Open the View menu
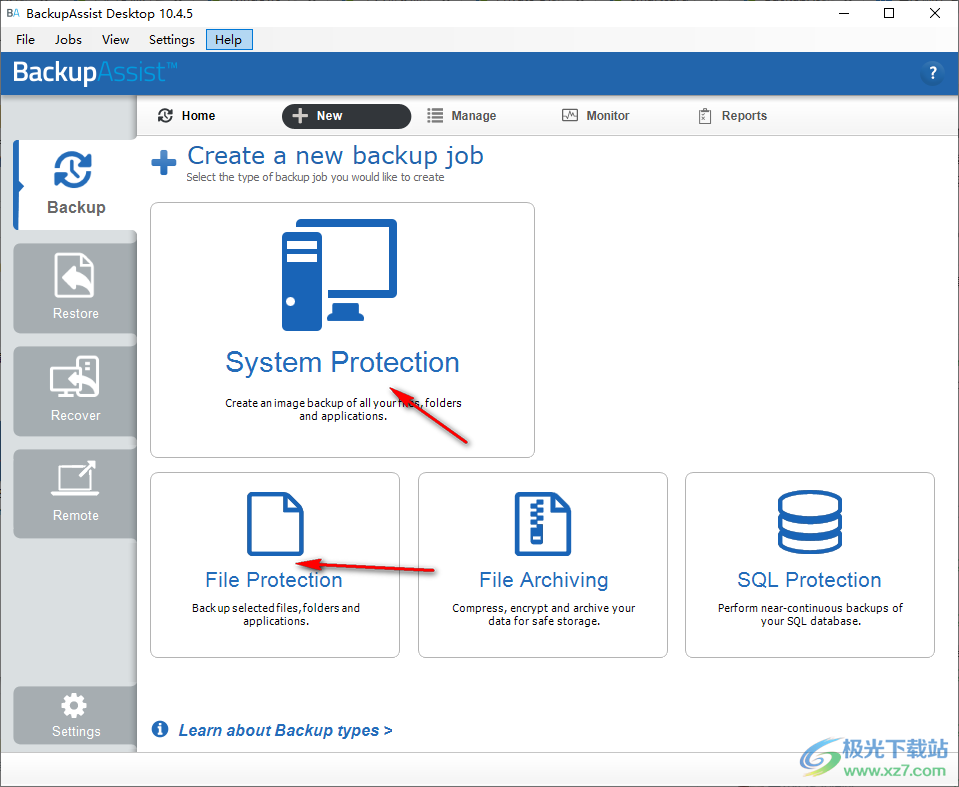This screenshot has height=787, width=959. click(x=115, y=40)
